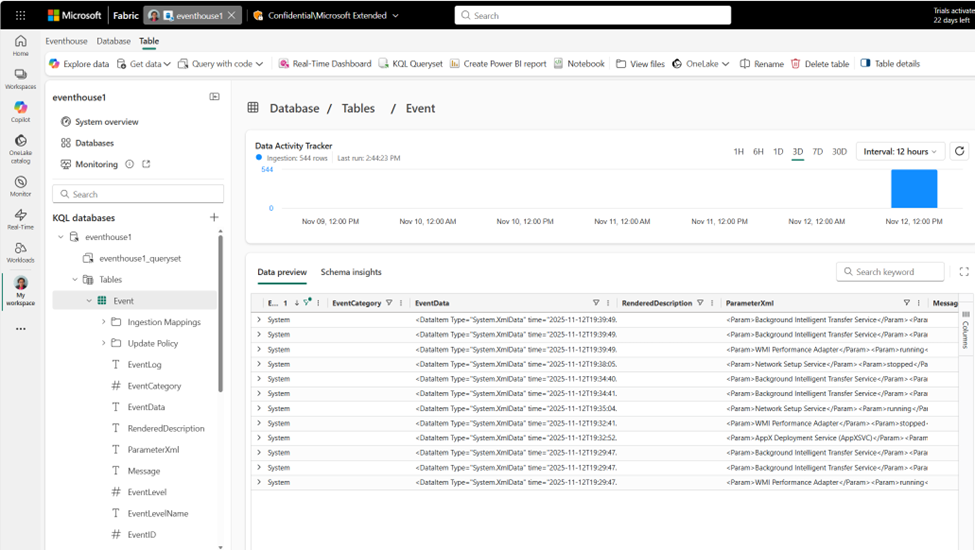Select the RenderedDescription column in tree
The width and height of the screenshot is (975, 550).
click(166, 428)
